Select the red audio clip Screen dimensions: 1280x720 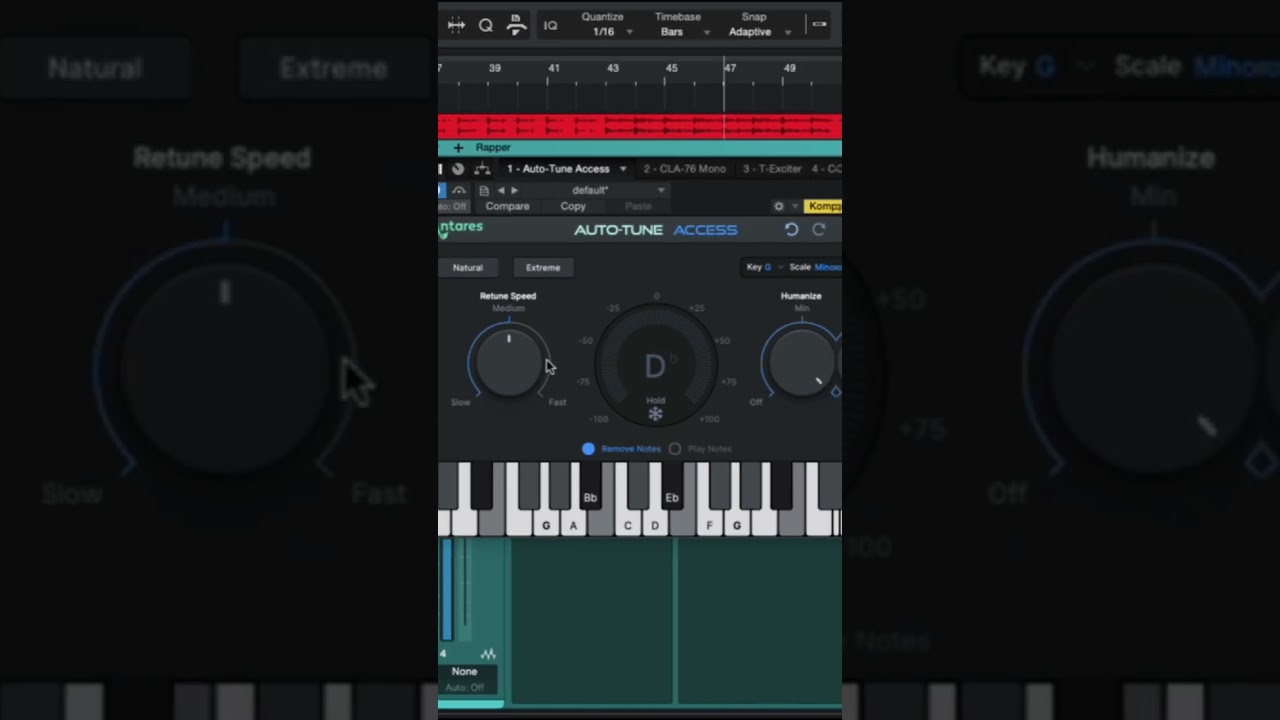[640, 126]
